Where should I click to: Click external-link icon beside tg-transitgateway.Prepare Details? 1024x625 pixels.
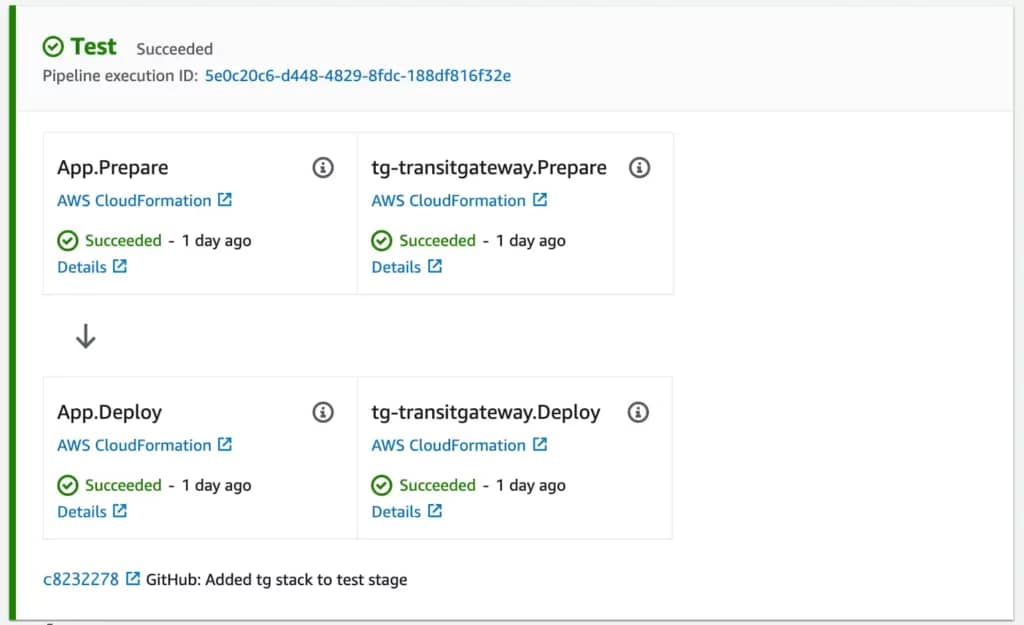tap(435, 266)
